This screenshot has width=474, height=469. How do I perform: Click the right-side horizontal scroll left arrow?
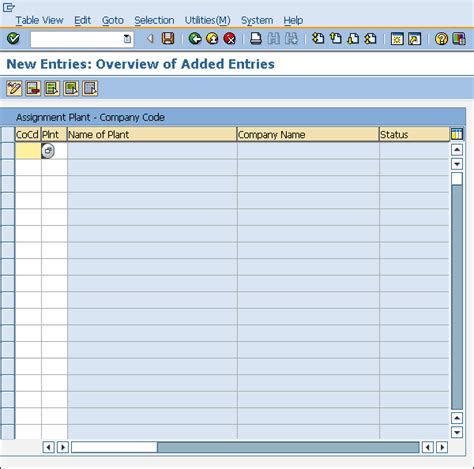428,447
